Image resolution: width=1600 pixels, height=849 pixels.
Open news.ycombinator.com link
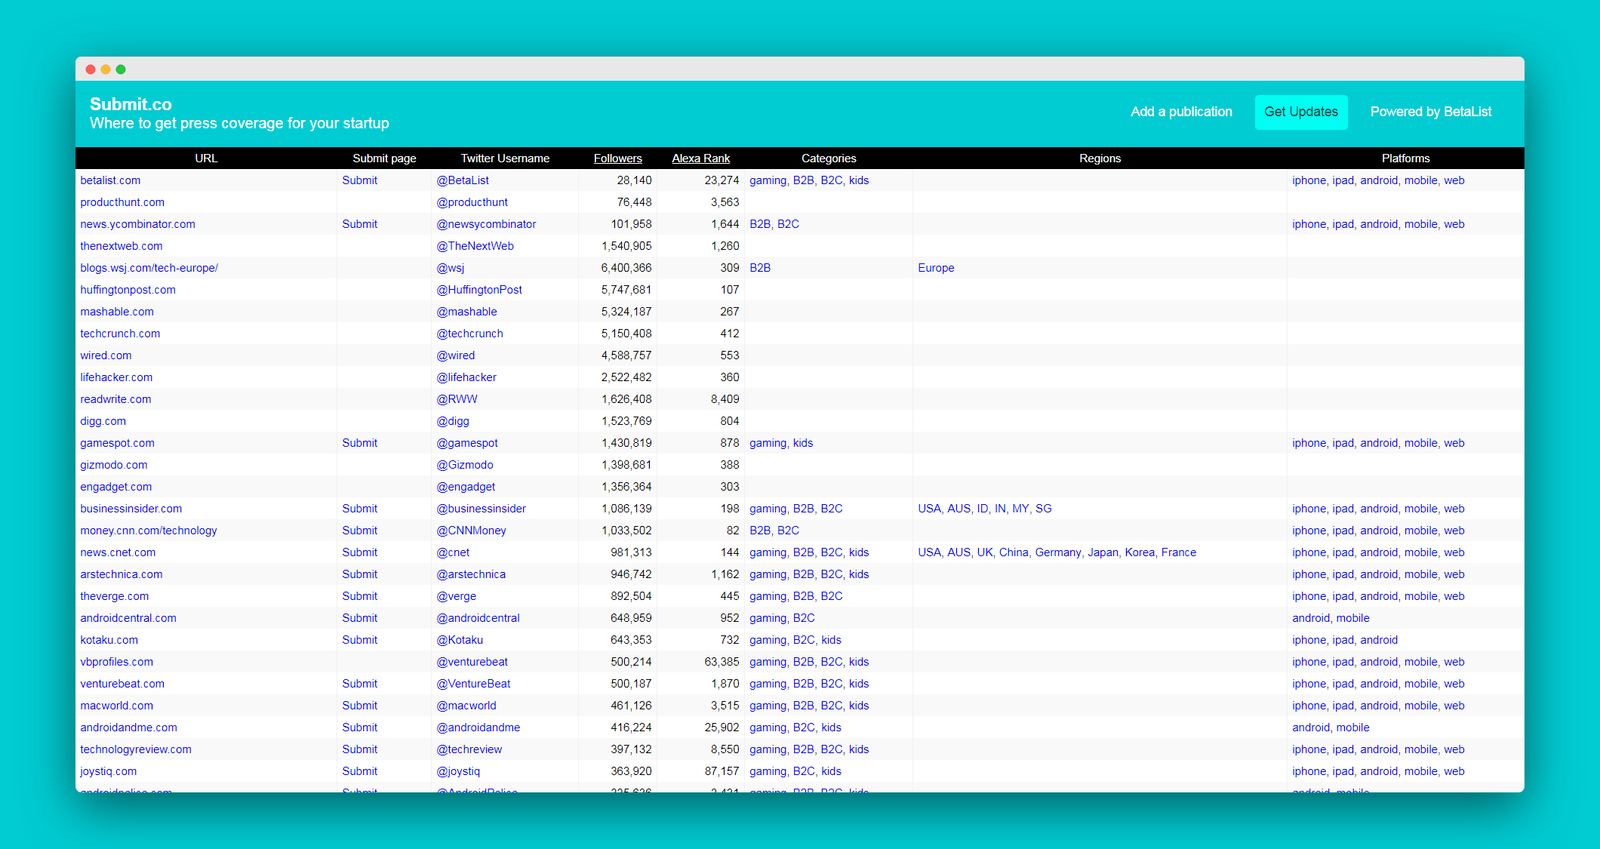[x=138, y=225]
